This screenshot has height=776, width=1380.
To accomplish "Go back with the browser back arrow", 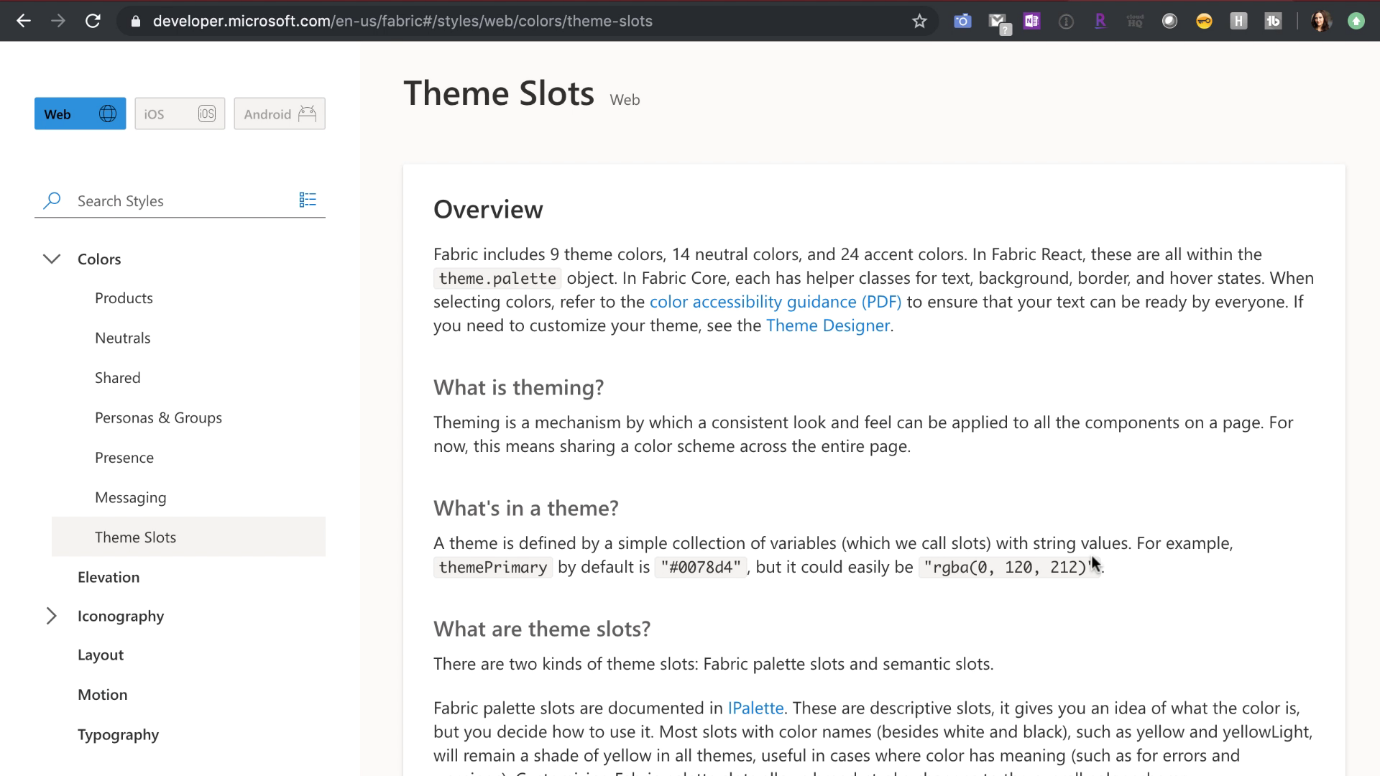I will pyautogui.click(x=24, y=20).
